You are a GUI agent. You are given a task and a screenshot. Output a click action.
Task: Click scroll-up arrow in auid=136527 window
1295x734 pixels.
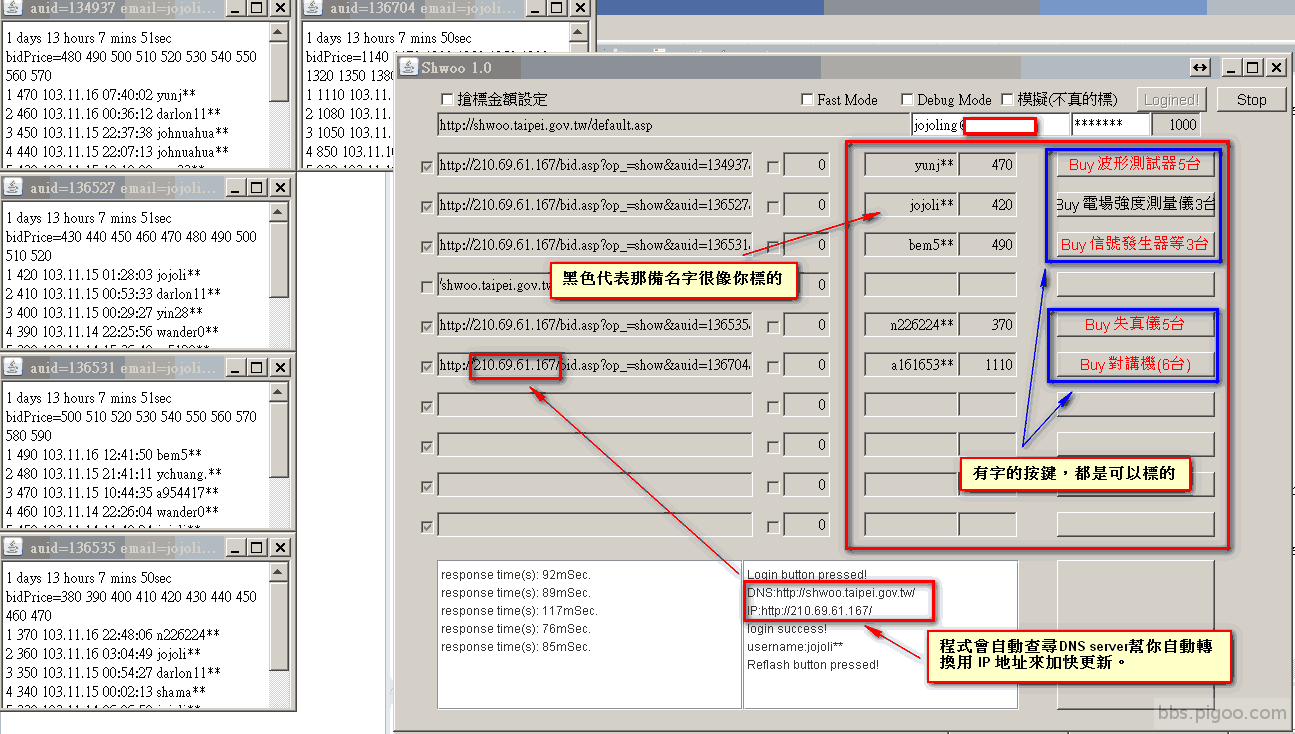(x=279, y=212)
